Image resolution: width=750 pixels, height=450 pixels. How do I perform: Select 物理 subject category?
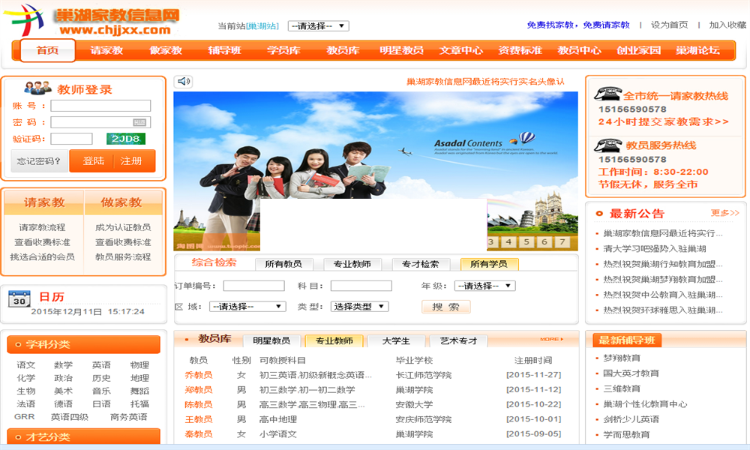(140, 365)
